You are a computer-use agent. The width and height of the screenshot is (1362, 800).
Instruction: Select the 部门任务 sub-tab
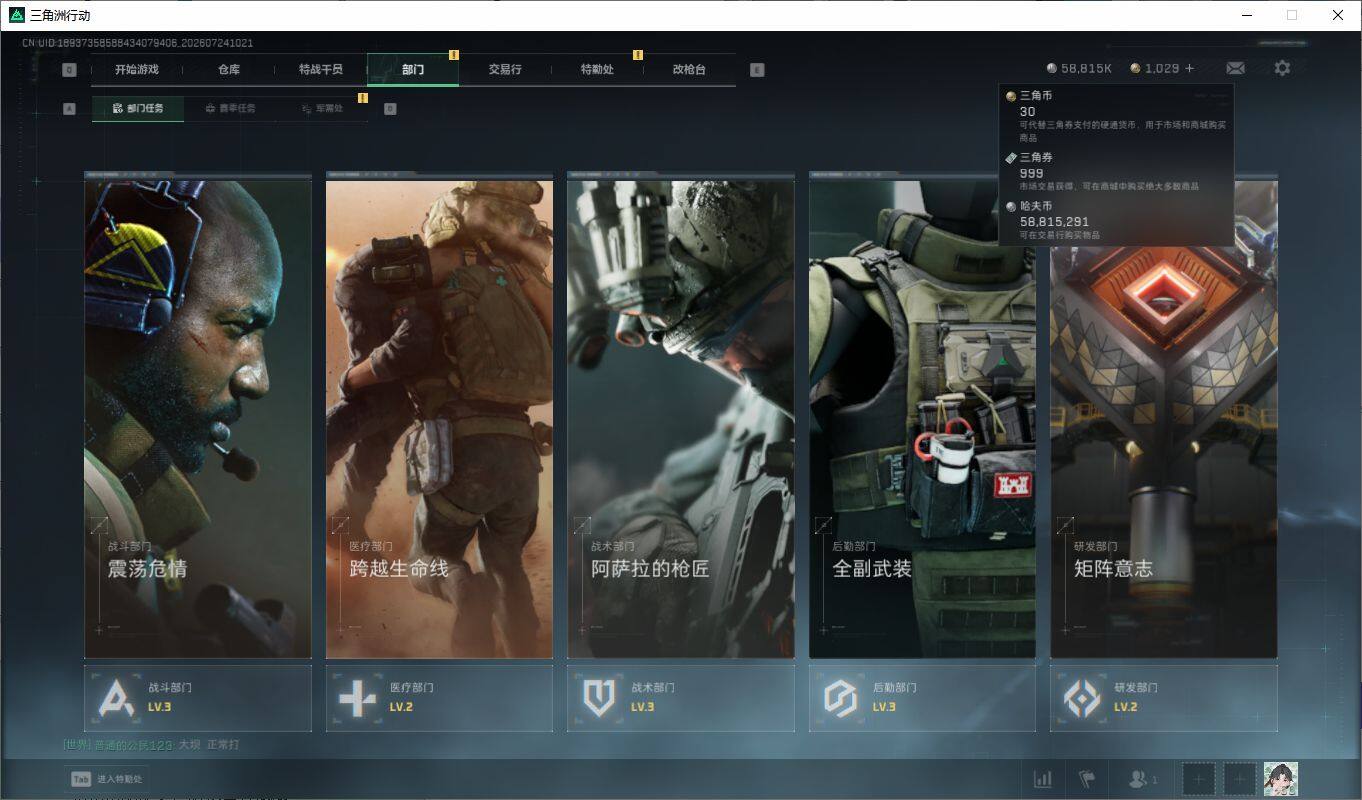pyautogui.click(x=138, y=108)
